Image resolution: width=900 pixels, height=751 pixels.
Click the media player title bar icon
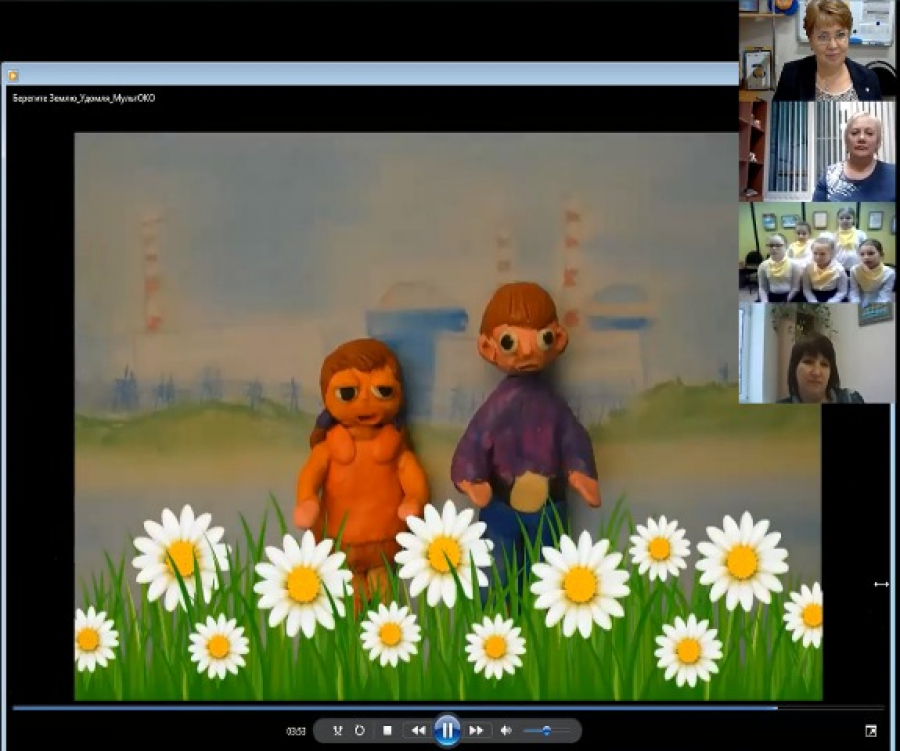tap(13, 75)
